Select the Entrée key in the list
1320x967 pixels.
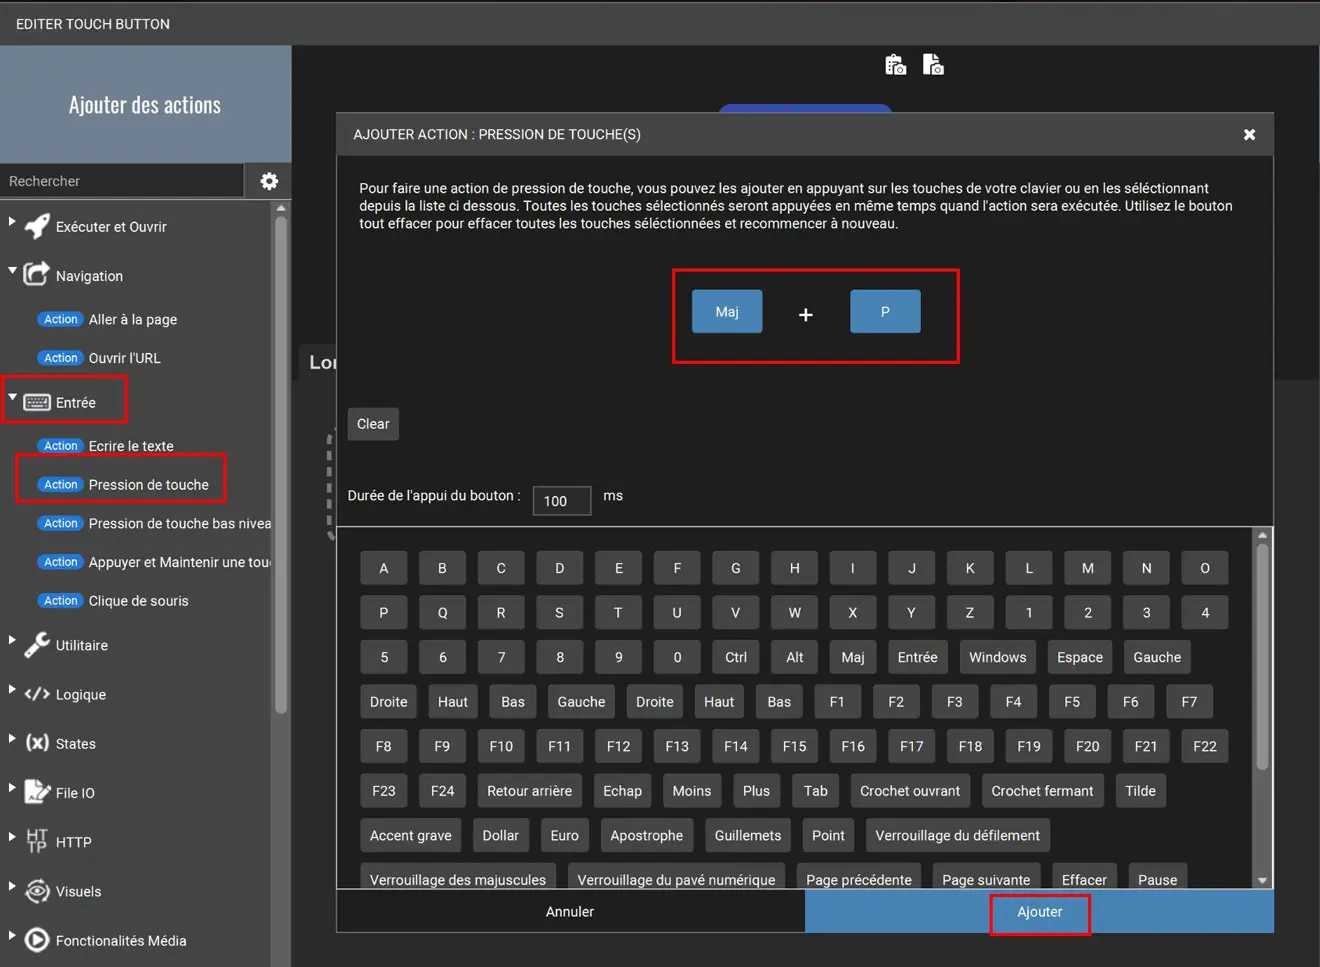(x=918, y=657)
